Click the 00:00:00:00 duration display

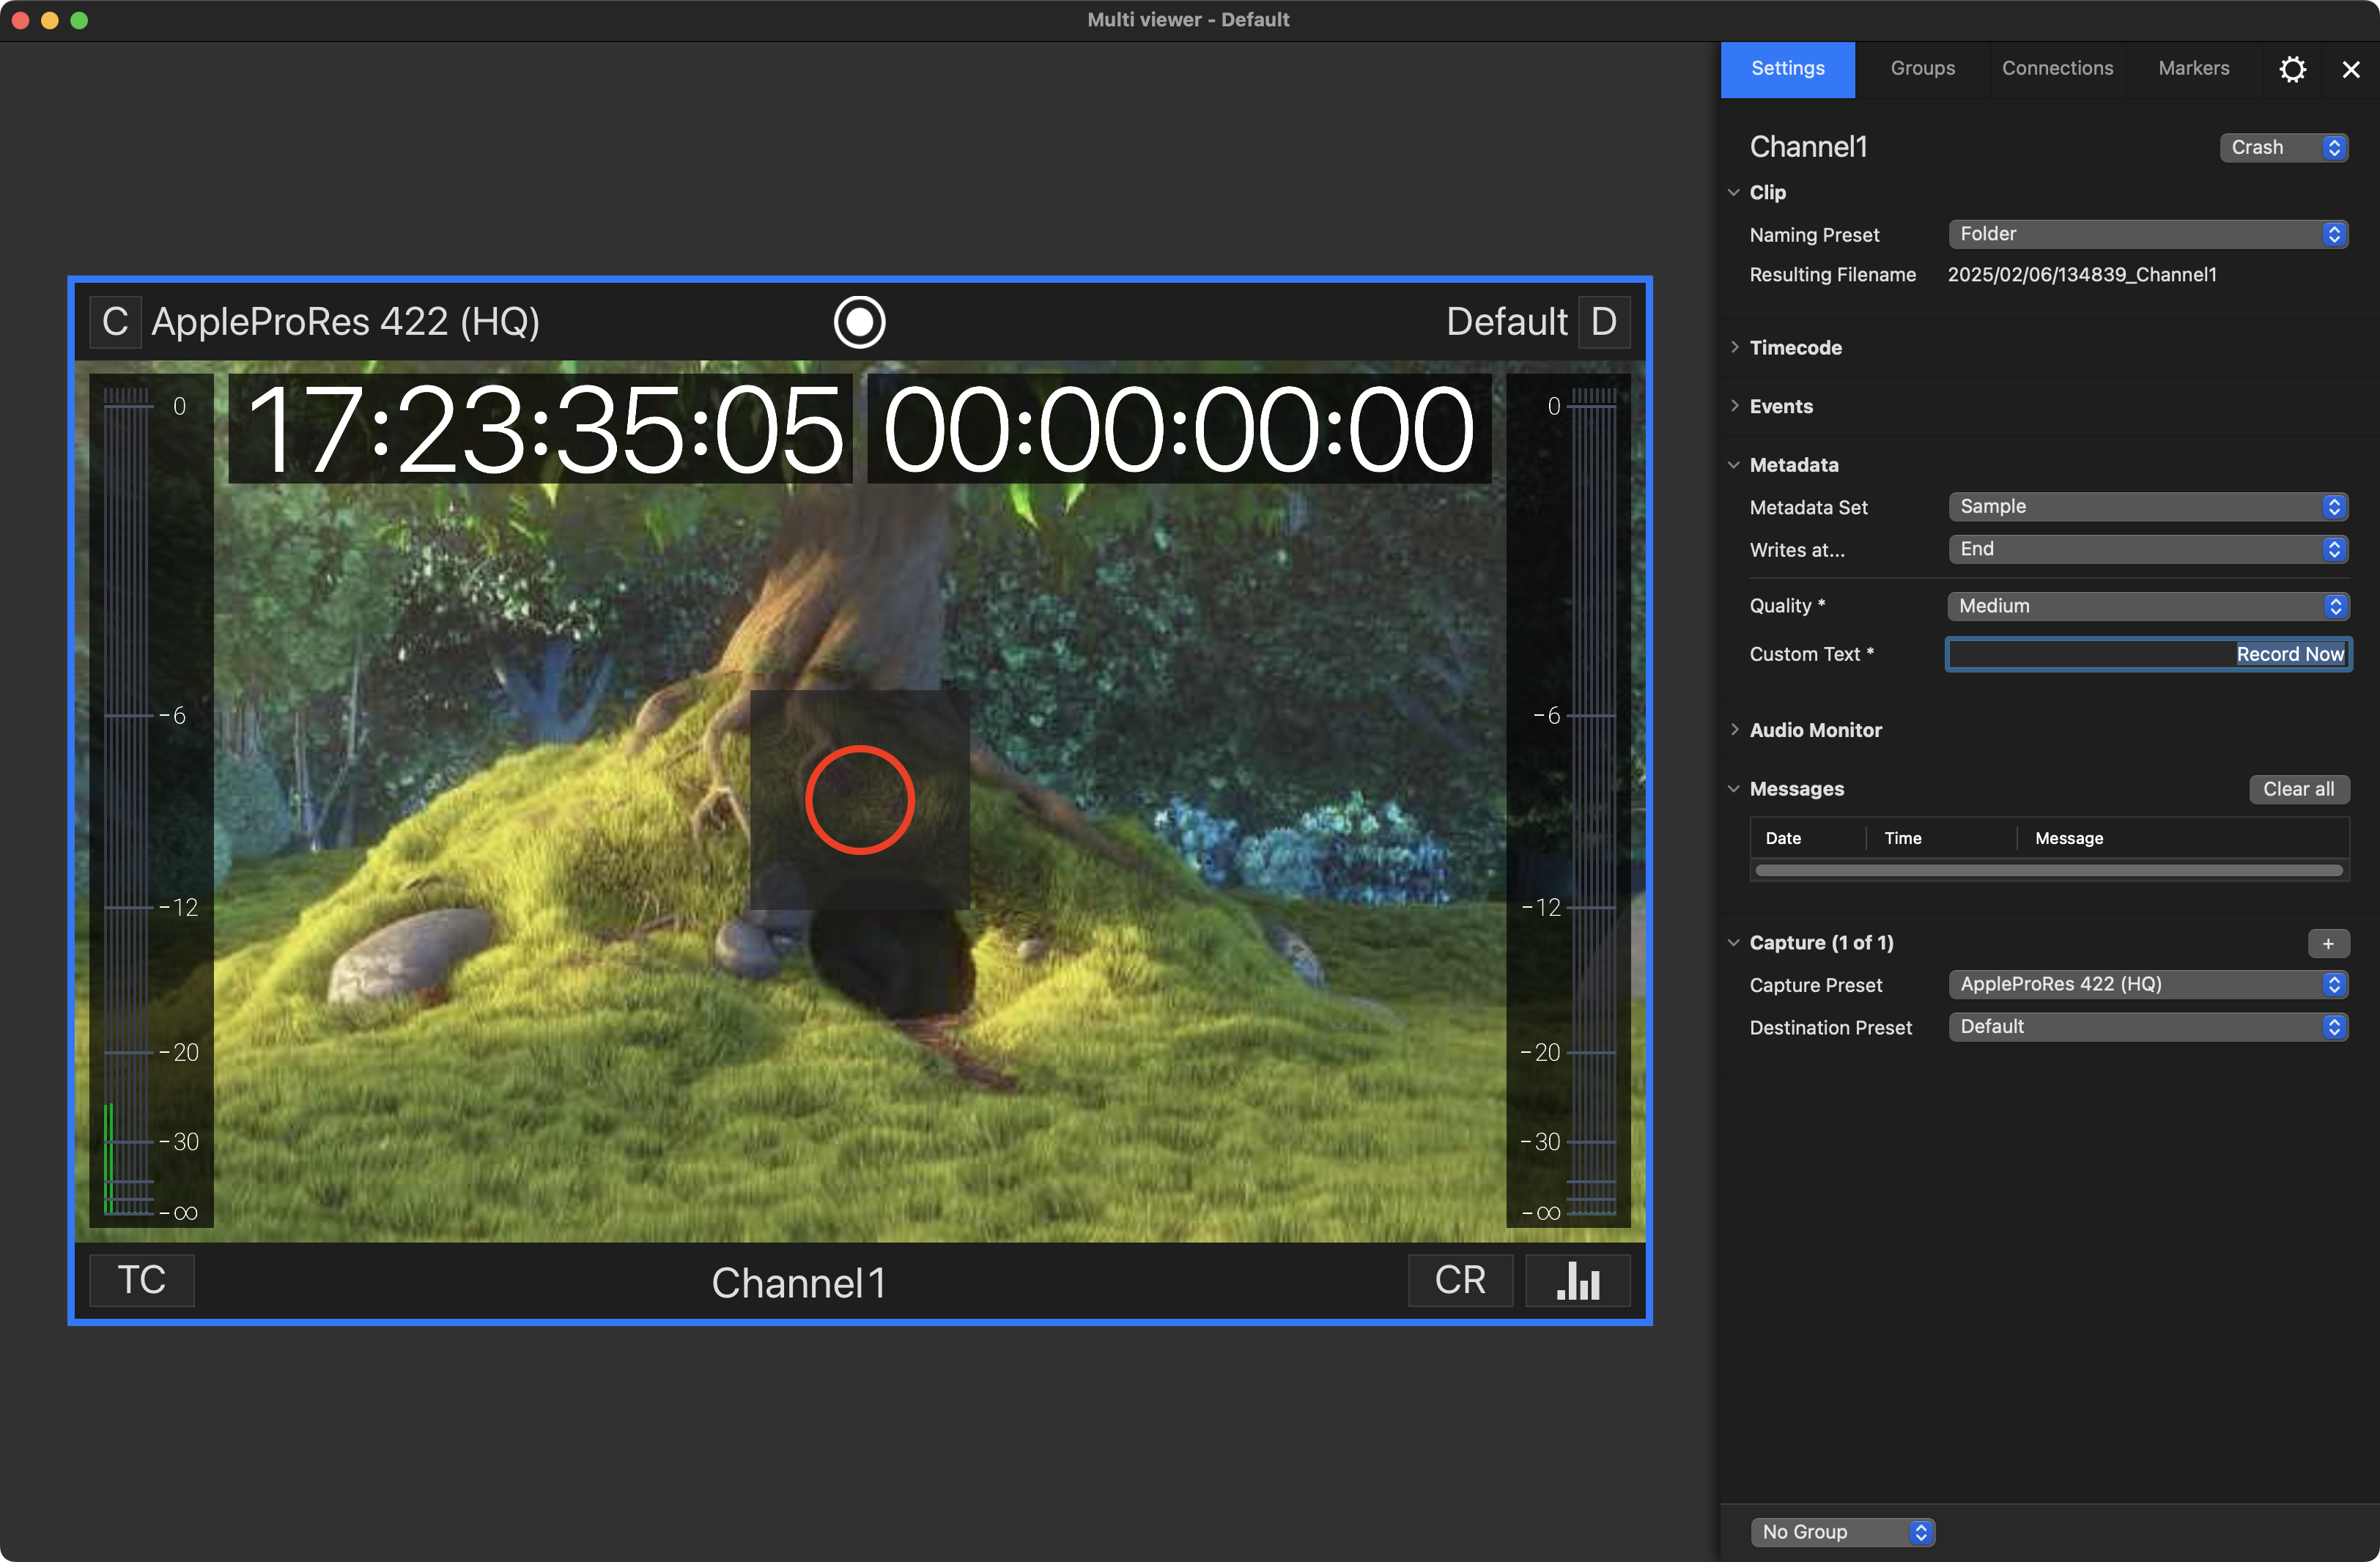(x=1179, y=430)
